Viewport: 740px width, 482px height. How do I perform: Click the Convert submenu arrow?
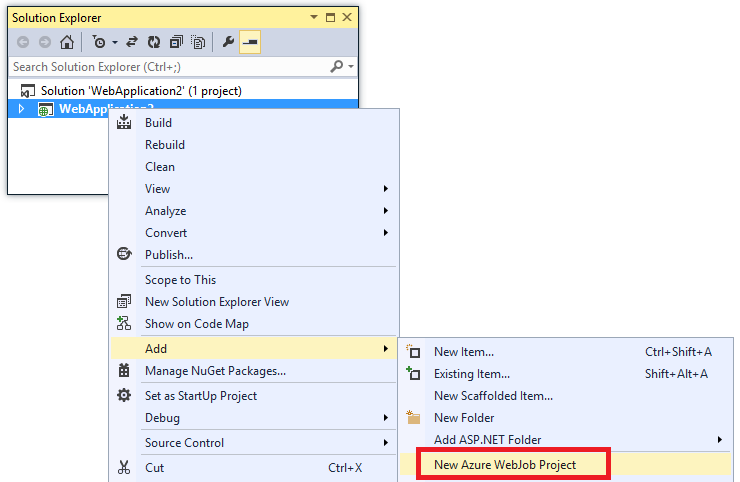click(386, 233)
